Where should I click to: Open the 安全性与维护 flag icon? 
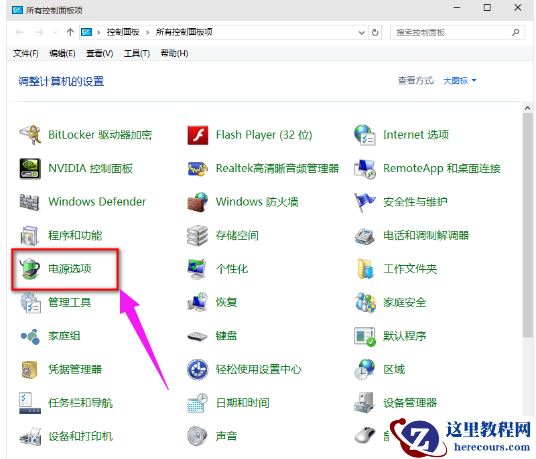[364, 202]
